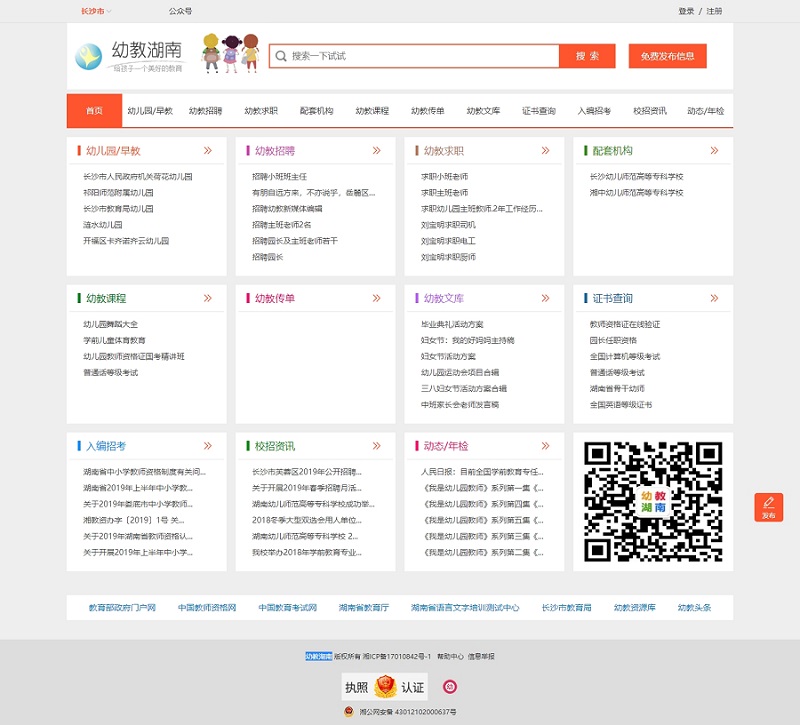Open the 中国教育考试网 footer link
800x725 pixels.
tap(288, 607)
